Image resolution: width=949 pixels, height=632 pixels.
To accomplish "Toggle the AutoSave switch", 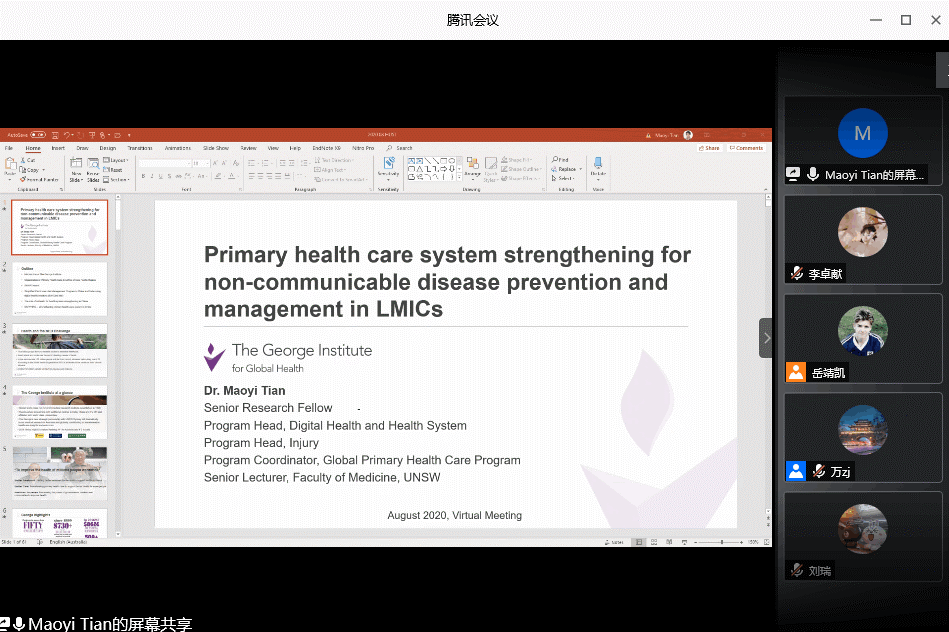I will [x=37, y=134].
